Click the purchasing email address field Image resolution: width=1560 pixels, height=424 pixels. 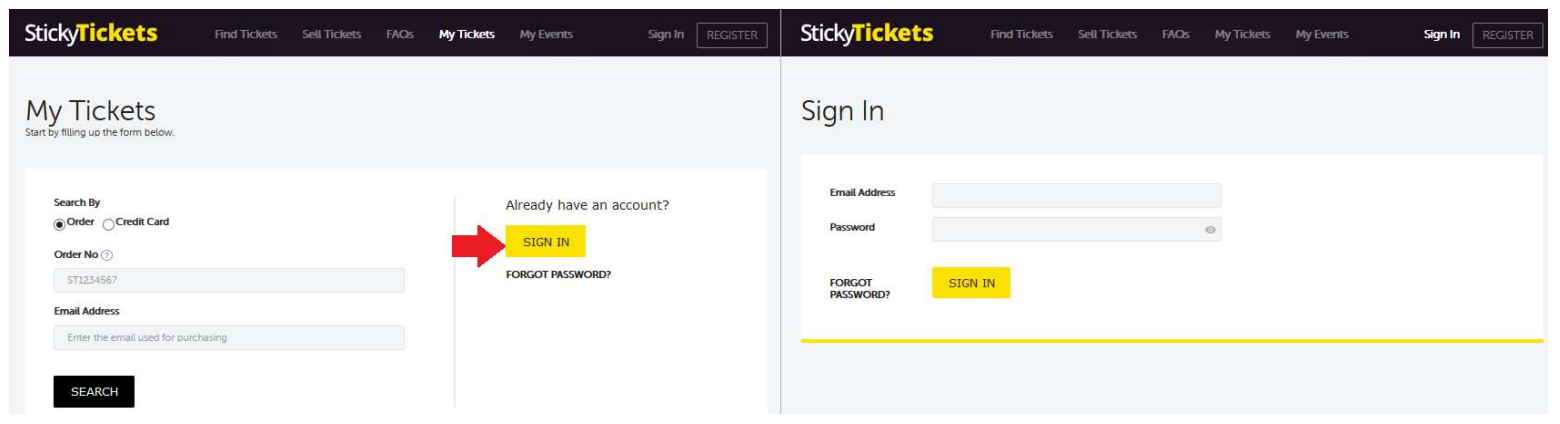[x=229, y=338]
